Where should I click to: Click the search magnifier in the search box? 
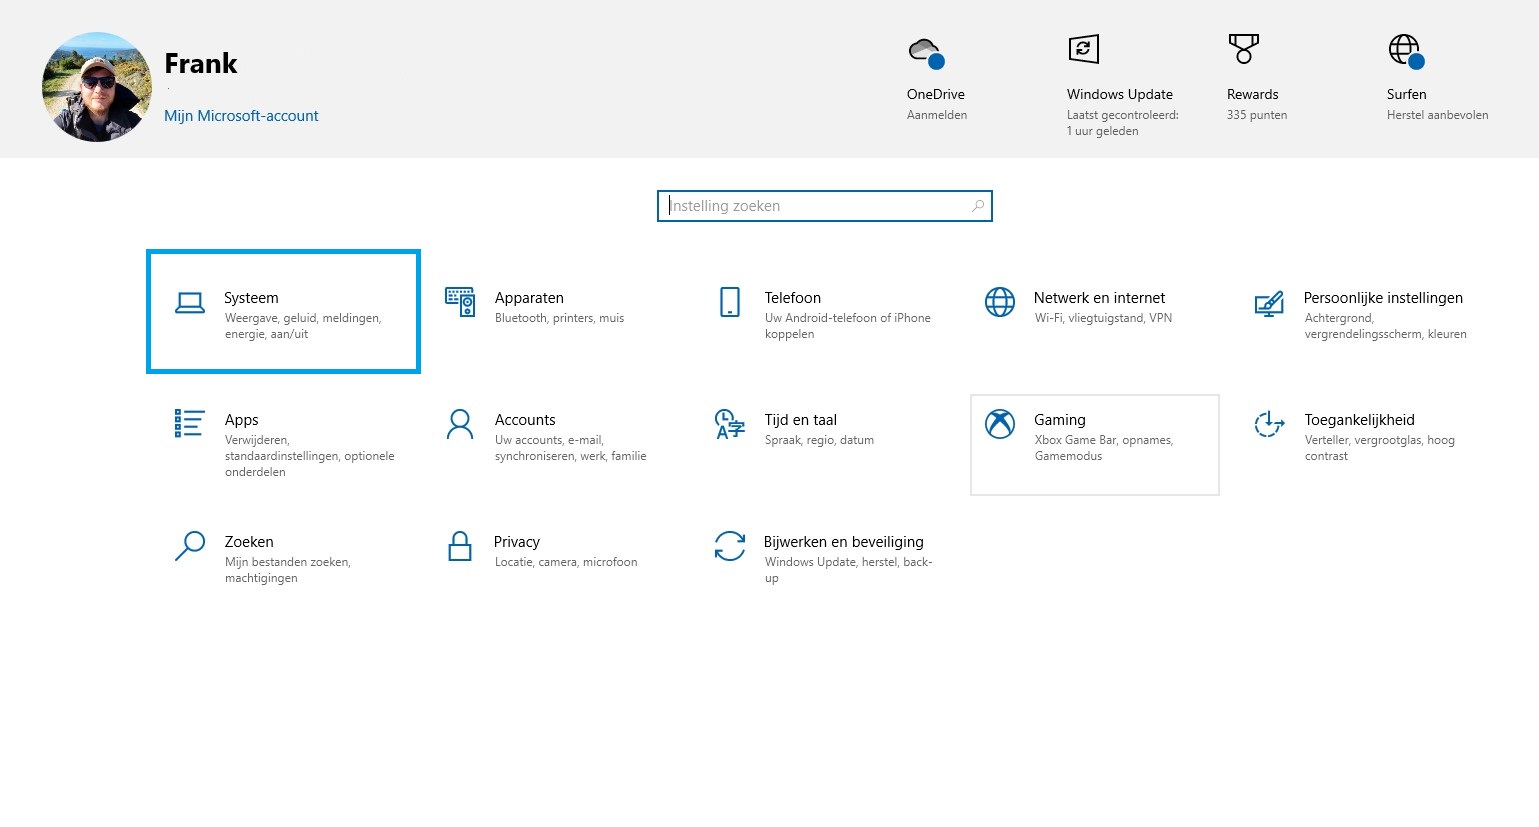coord(978,206)
